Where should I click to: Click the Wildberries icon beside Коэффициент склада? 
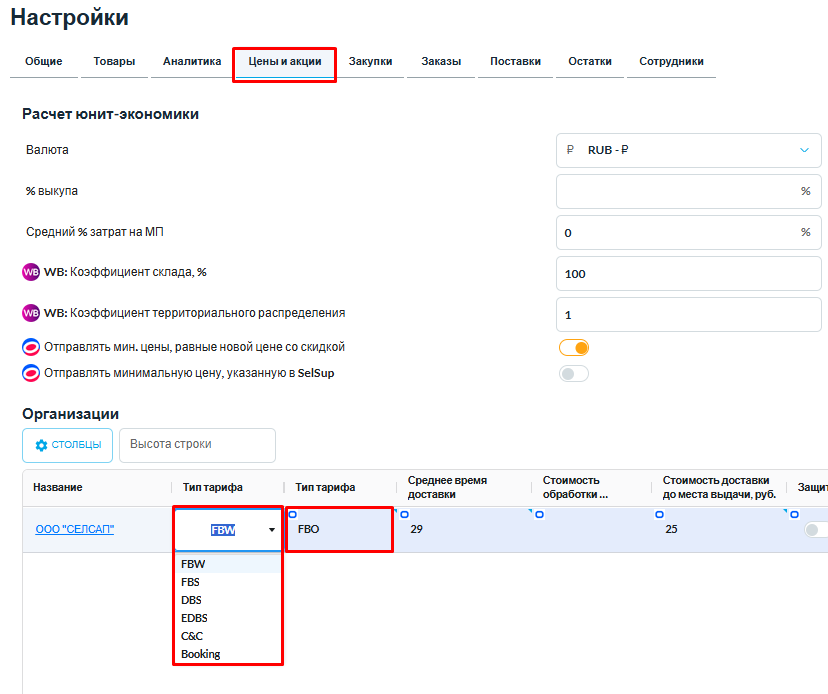[31, 272]
